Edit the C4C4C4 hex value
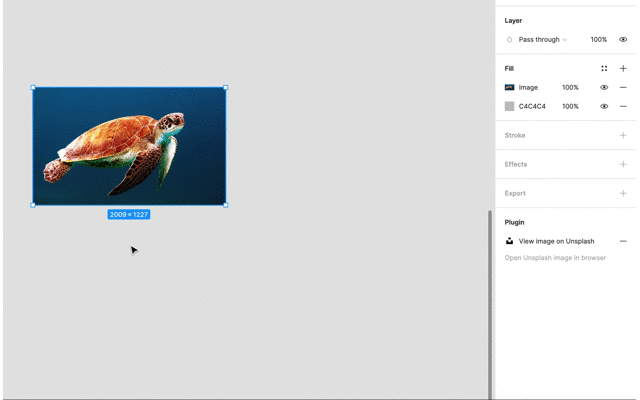Screen dimensions: 640x400 [x=532, y=106]
